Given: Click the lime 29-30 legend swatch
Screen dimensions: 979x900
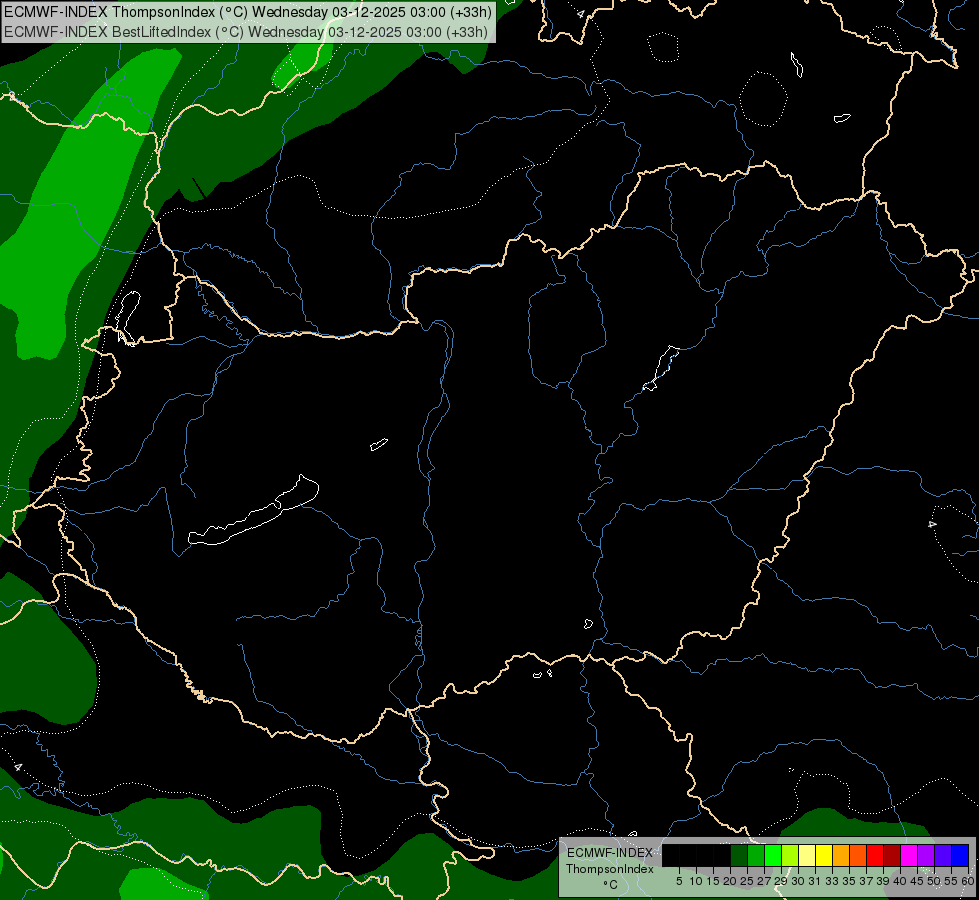Looking at the screenshot, I should (790, 855).
